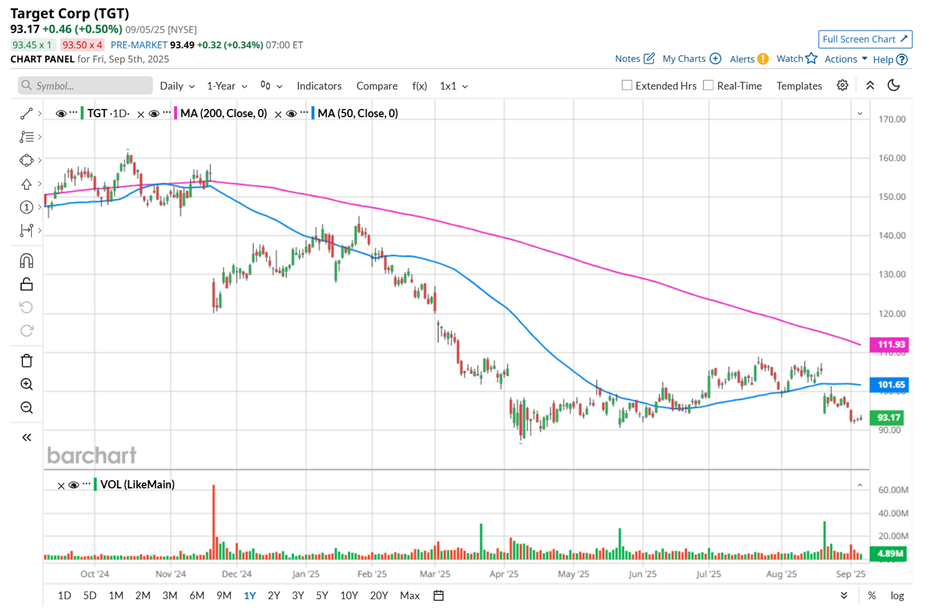
Task: Open the Alerts warning icon
Action: pos(763,59)
